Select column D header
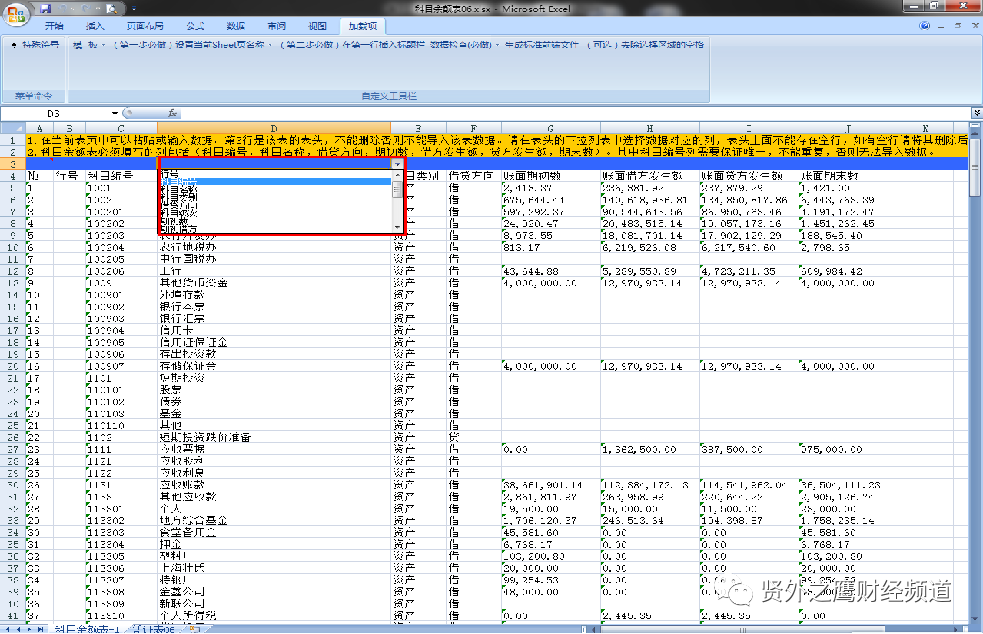The height and width of the screenshot is (634, 983). (x=274, y=128)
